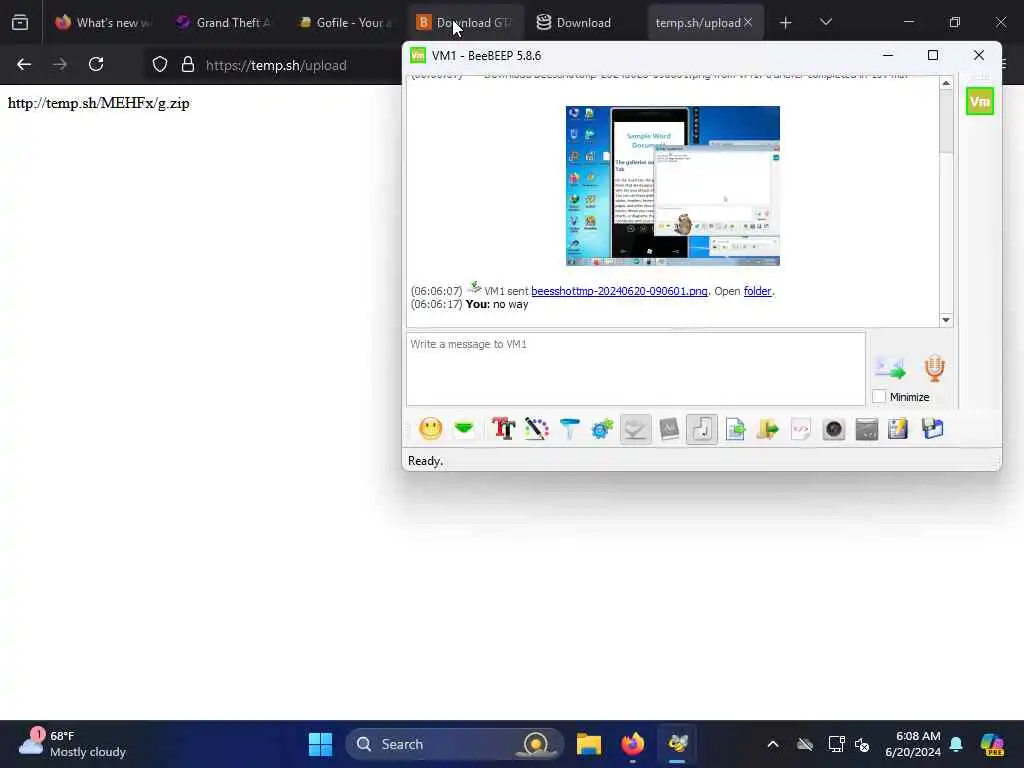This screenshot has height=768, width=1024.
Task: Record a voice message with the microphone icon
Action: coord(935,368)
